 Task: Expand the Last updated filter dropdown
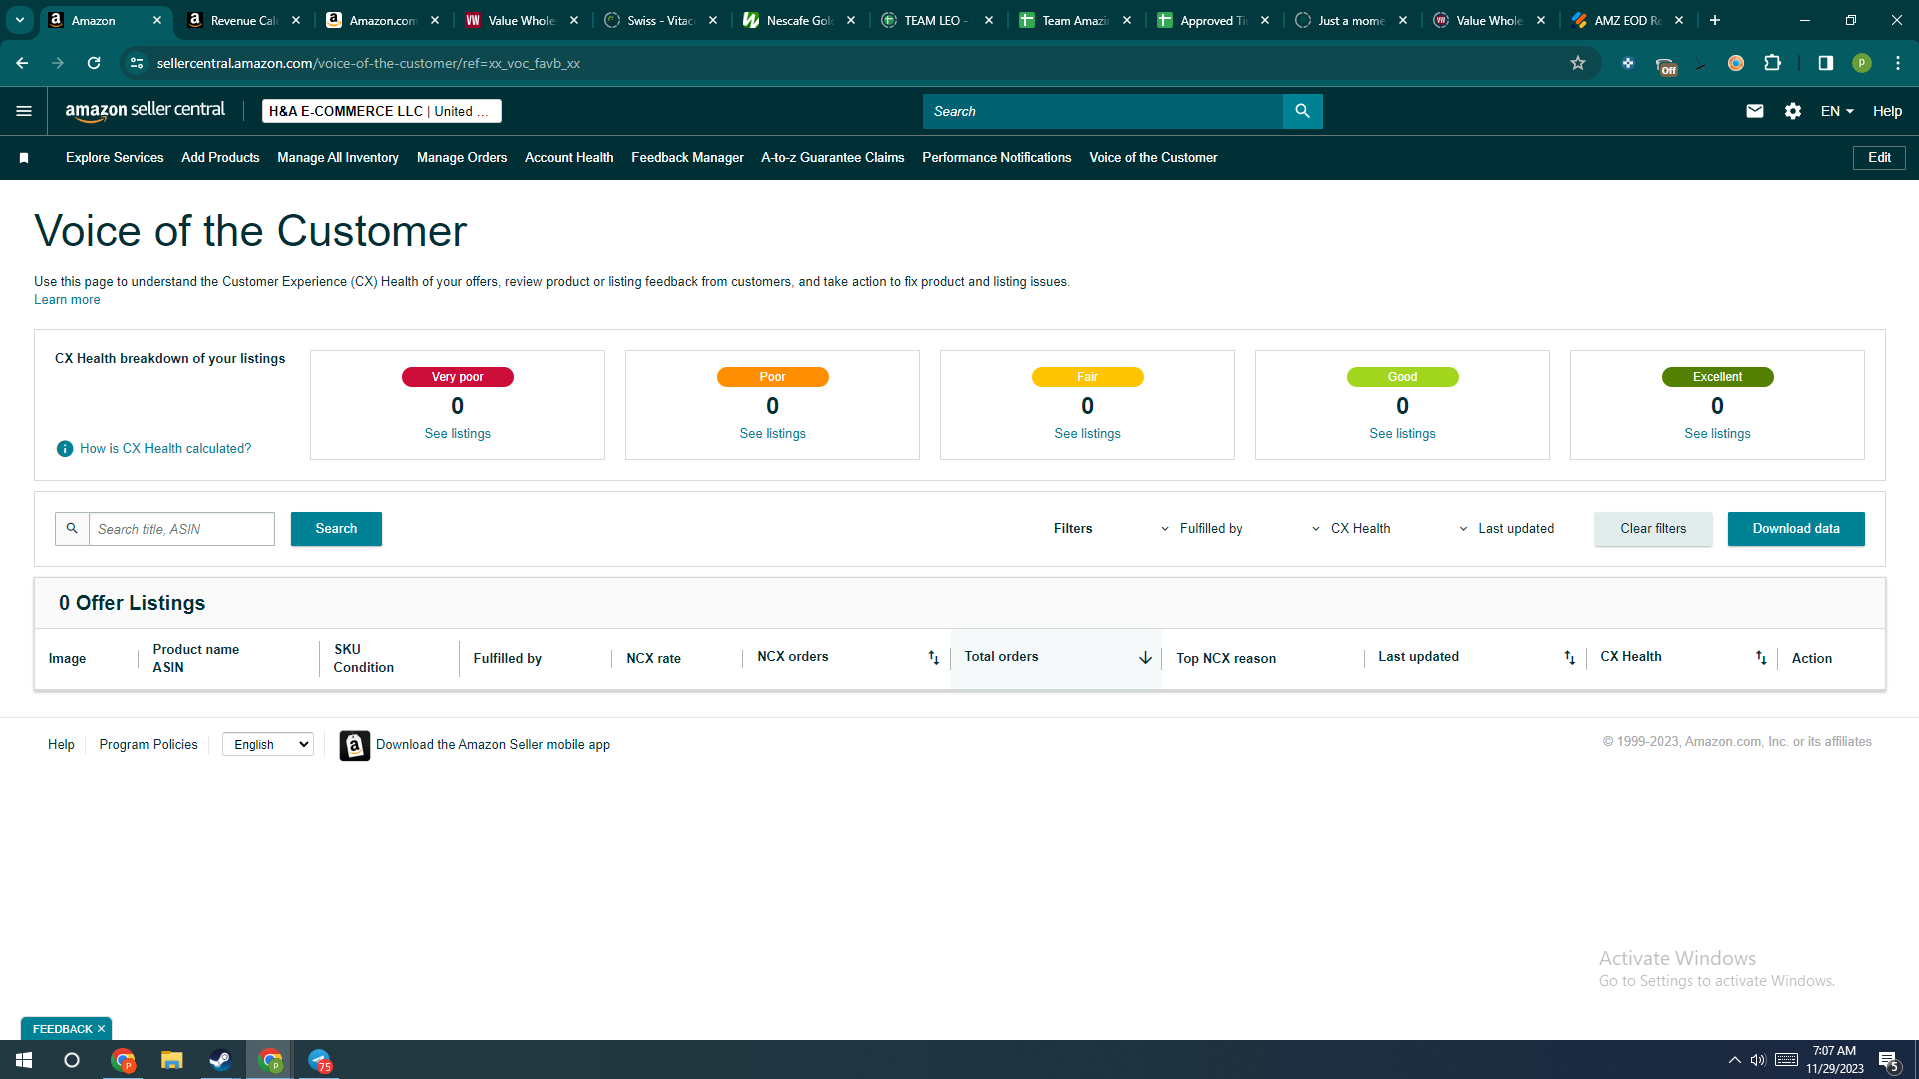[x=1506, y=529]
